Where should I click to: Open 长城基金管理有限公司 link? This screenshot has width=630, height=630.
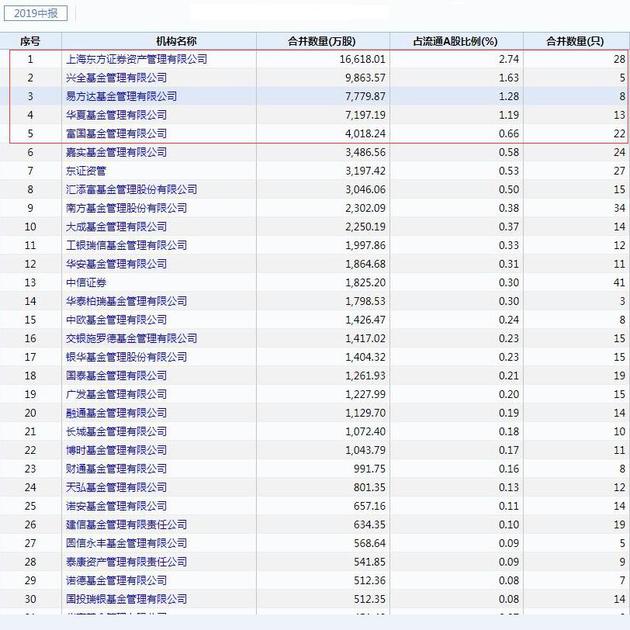click(117, 431)
